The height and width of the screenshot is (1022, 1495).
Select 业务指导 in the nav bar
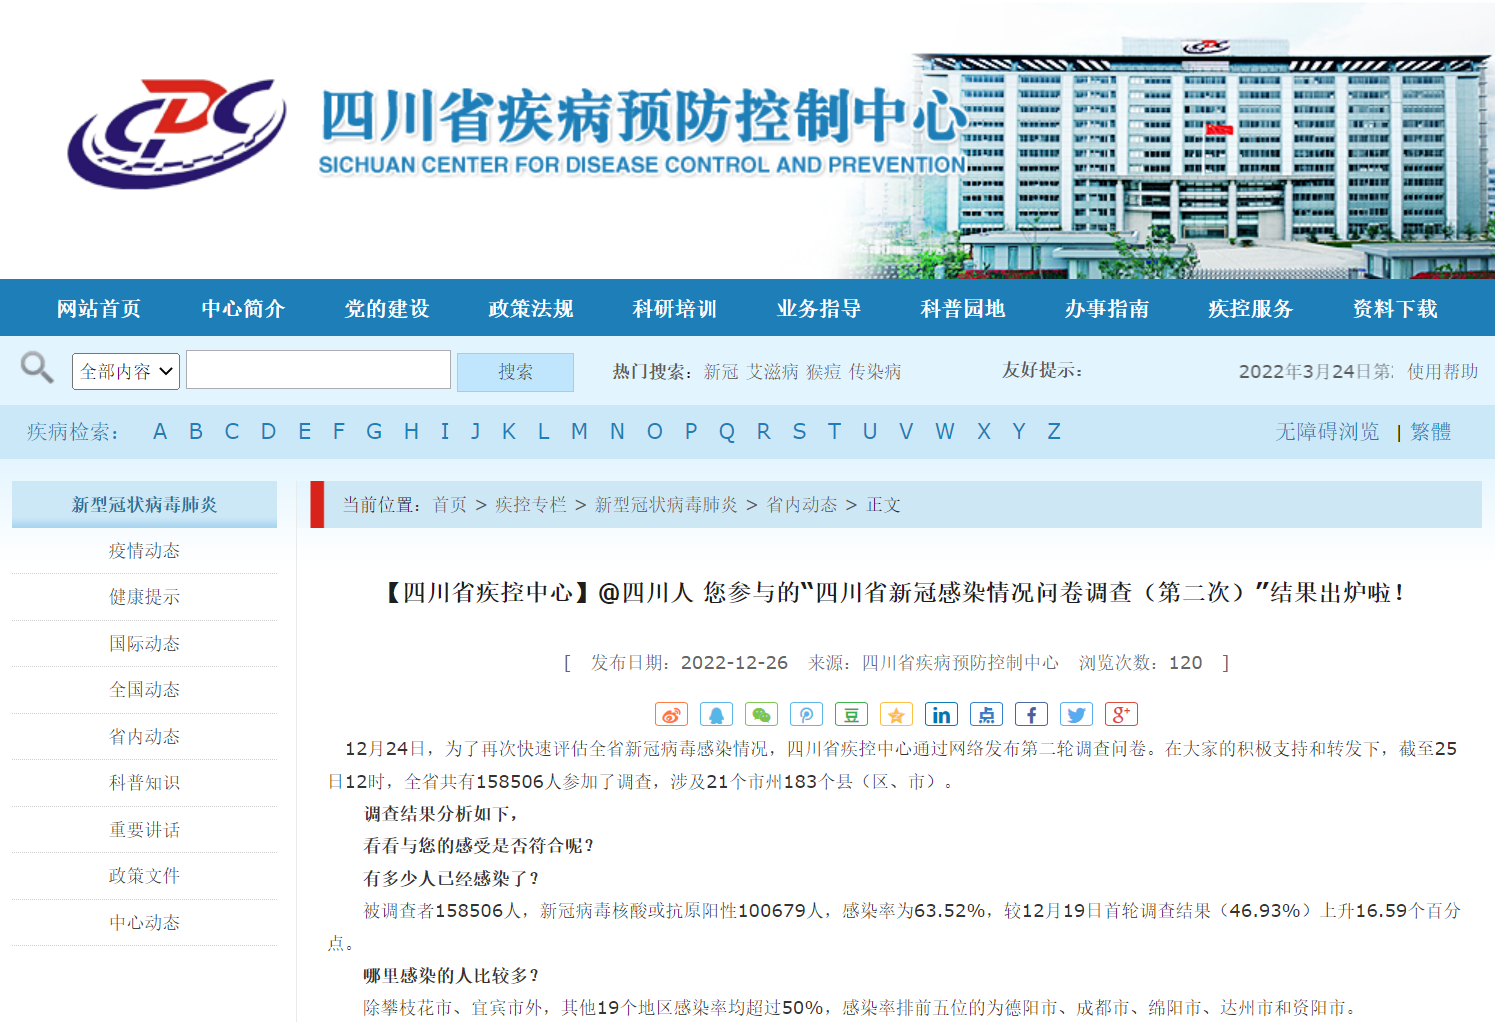point(819,308)
